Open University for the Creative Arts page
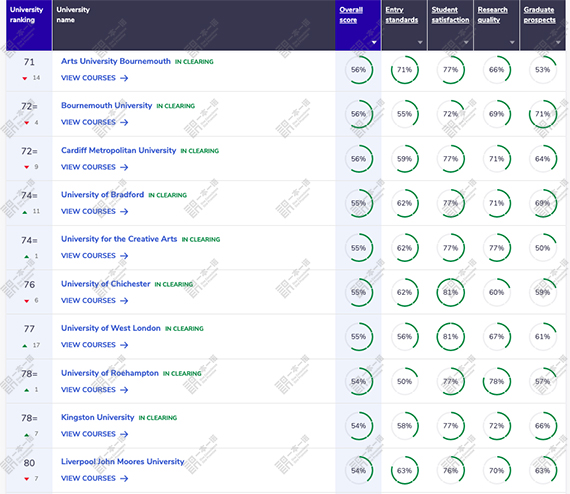This screenshot has height=494, width=570. point(119,239)
